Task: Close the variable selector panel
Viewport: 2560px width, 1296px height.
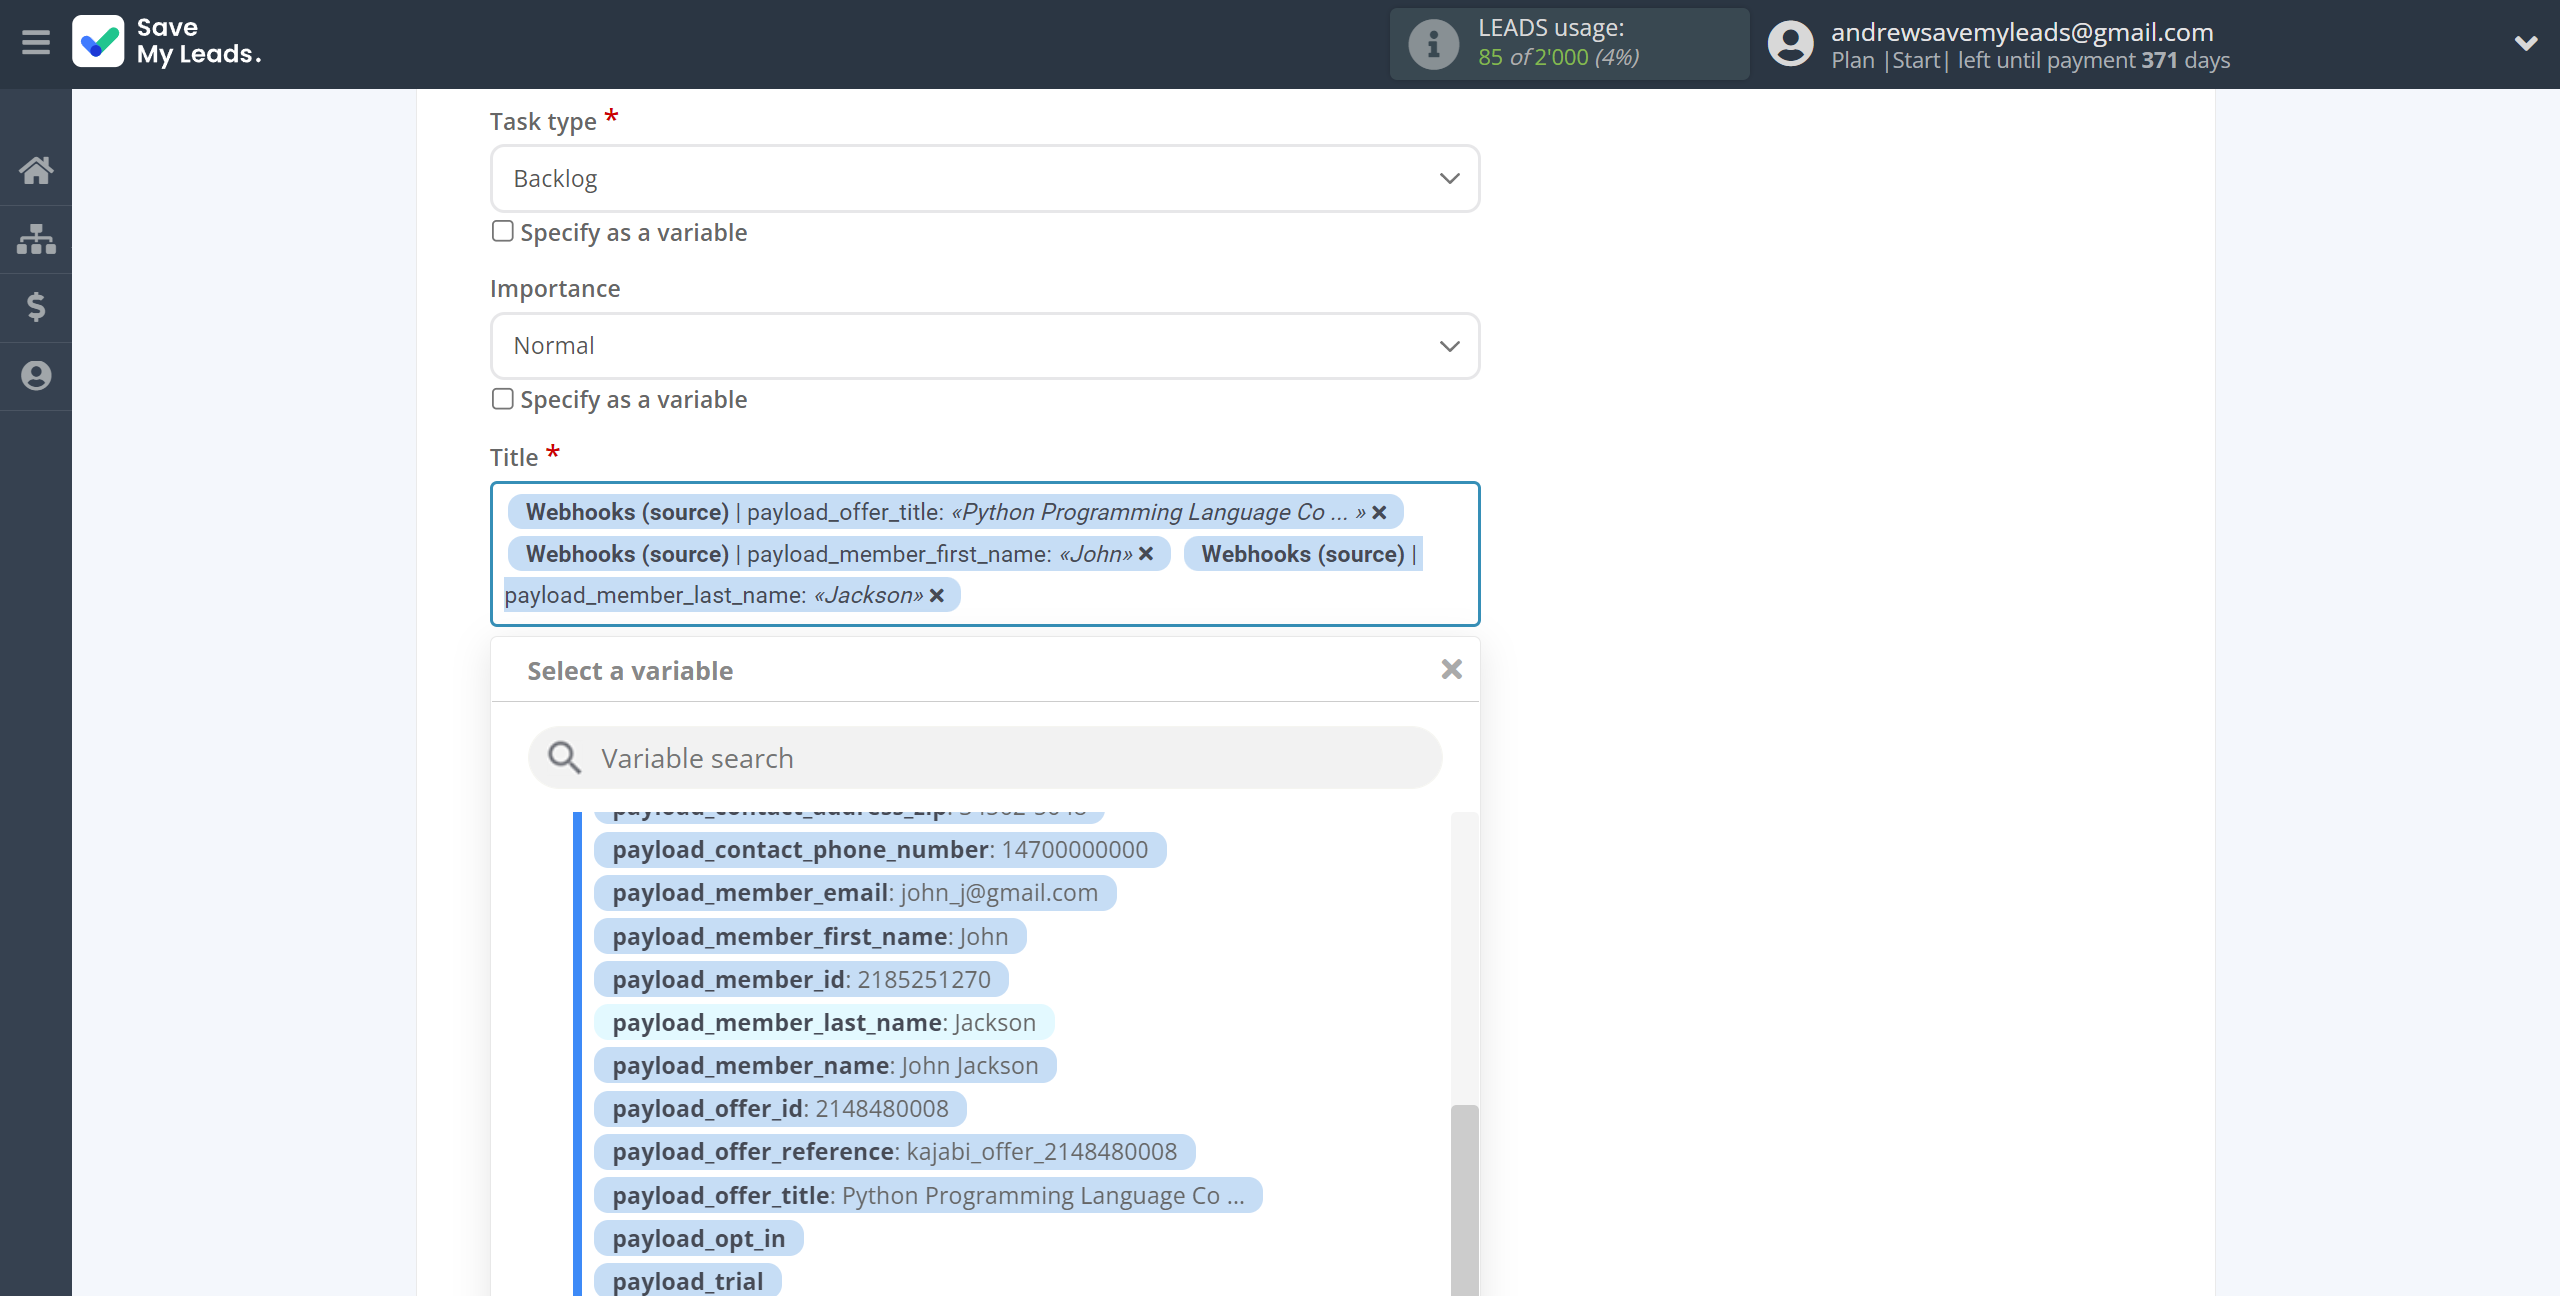Action: pyautogui.click(x=1451, y=669)
